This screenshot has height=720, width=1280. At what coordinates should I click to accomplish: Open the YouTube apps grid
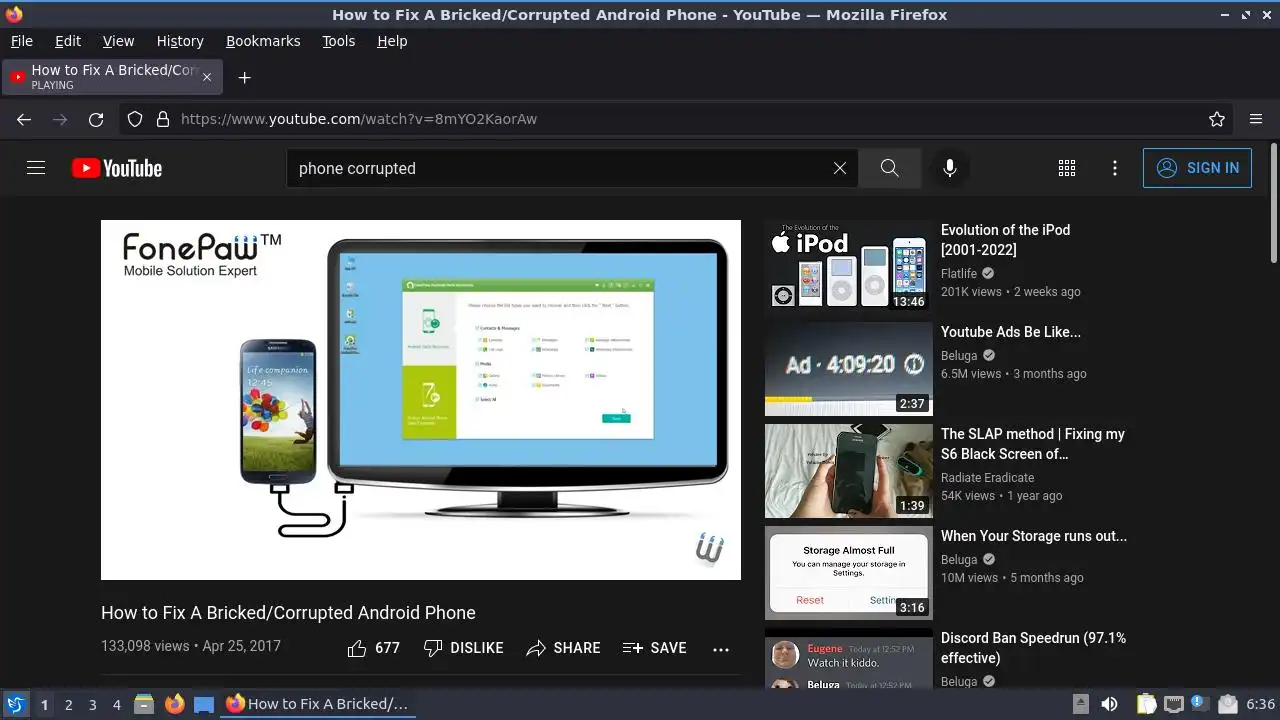(x=1067, y=168)
